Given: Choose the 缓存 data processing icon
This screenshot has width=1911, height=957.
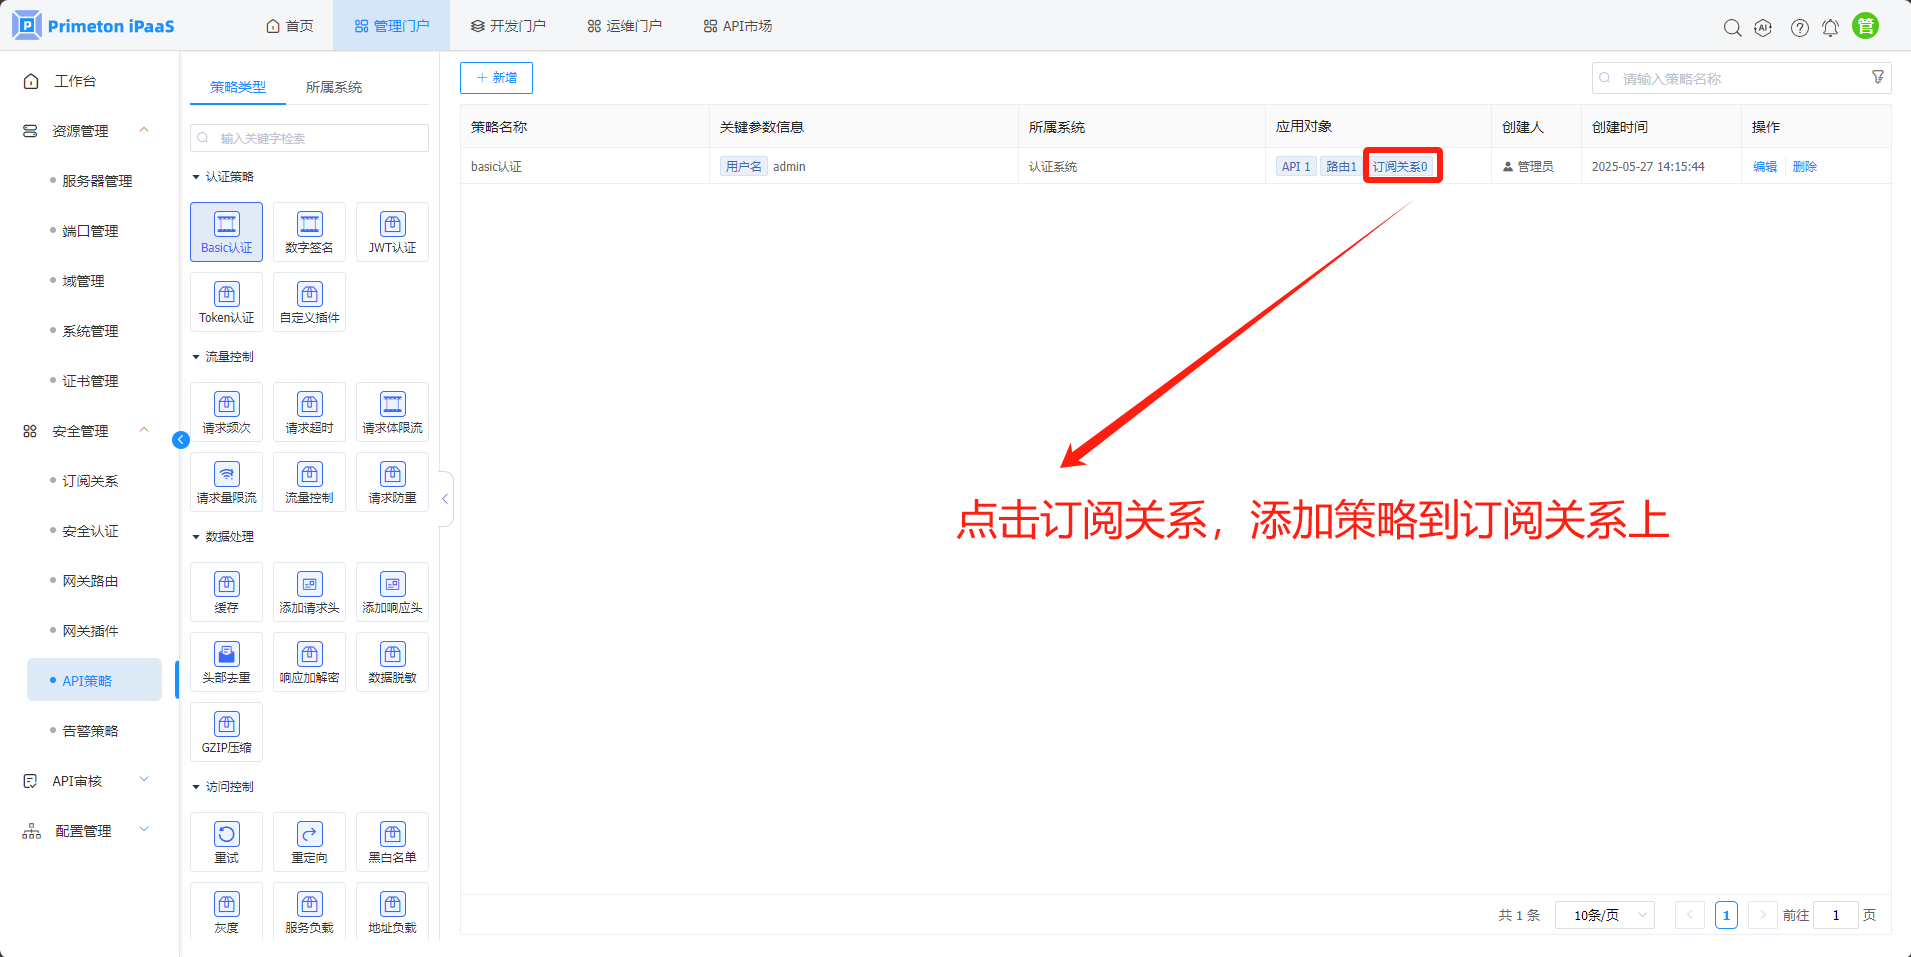Looking at the screenshot, I should (226, 592).
